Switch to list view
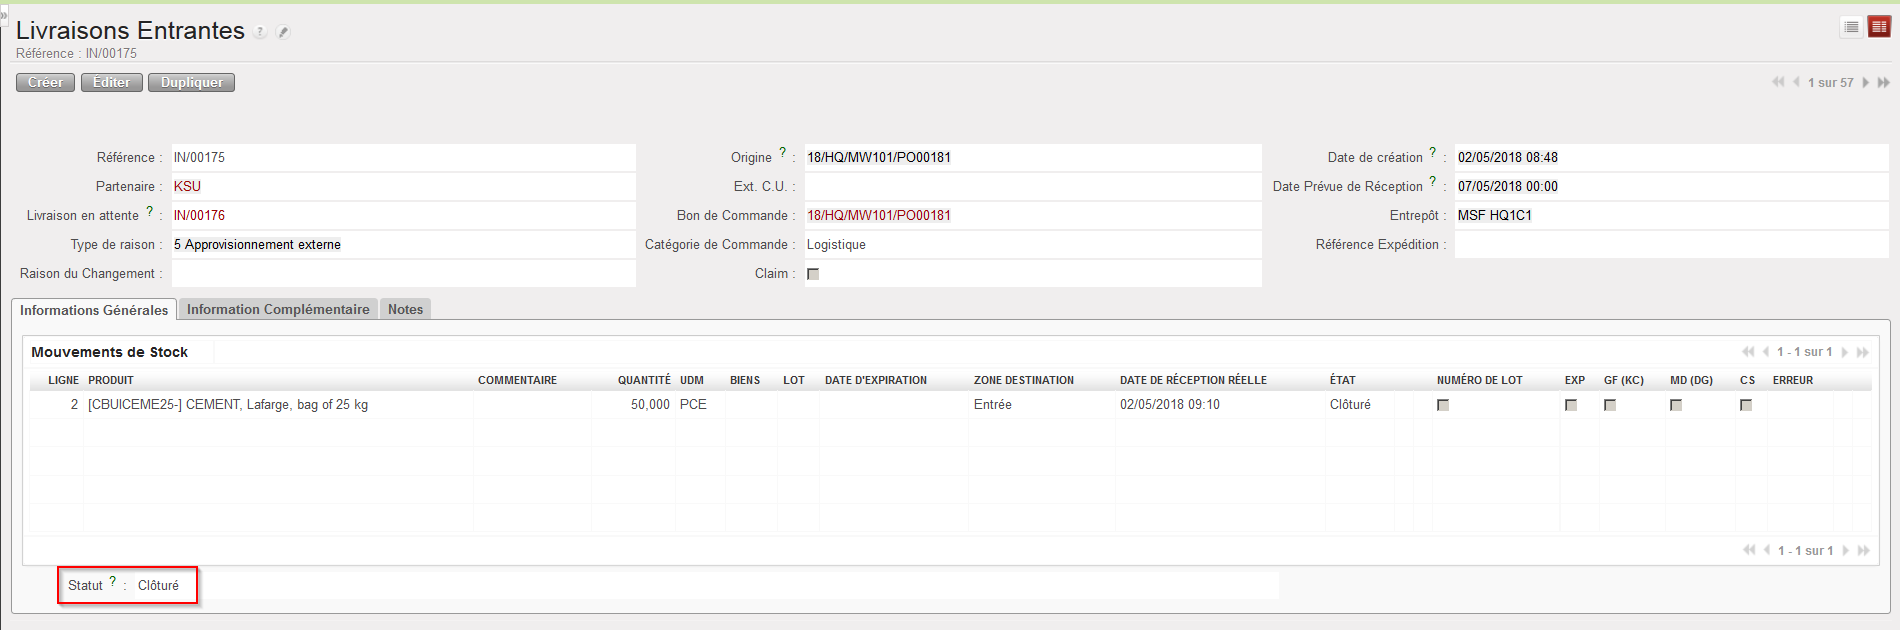This screenshot has height=630, width=1900. coord(1851,27)
